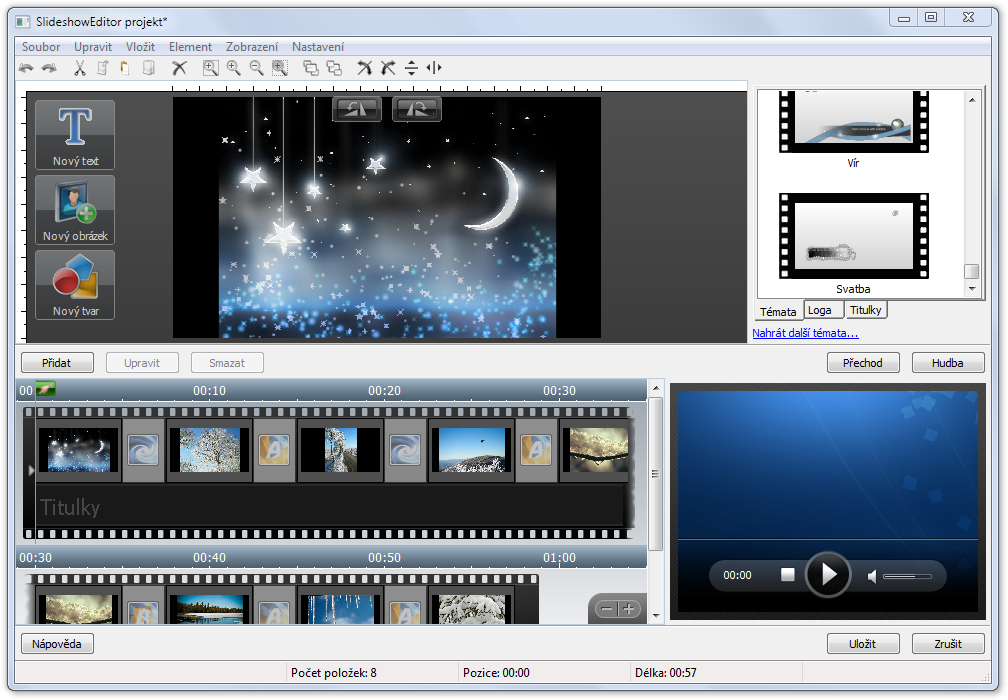Click the scissors cut icon in toolbar

pos(80,68)
